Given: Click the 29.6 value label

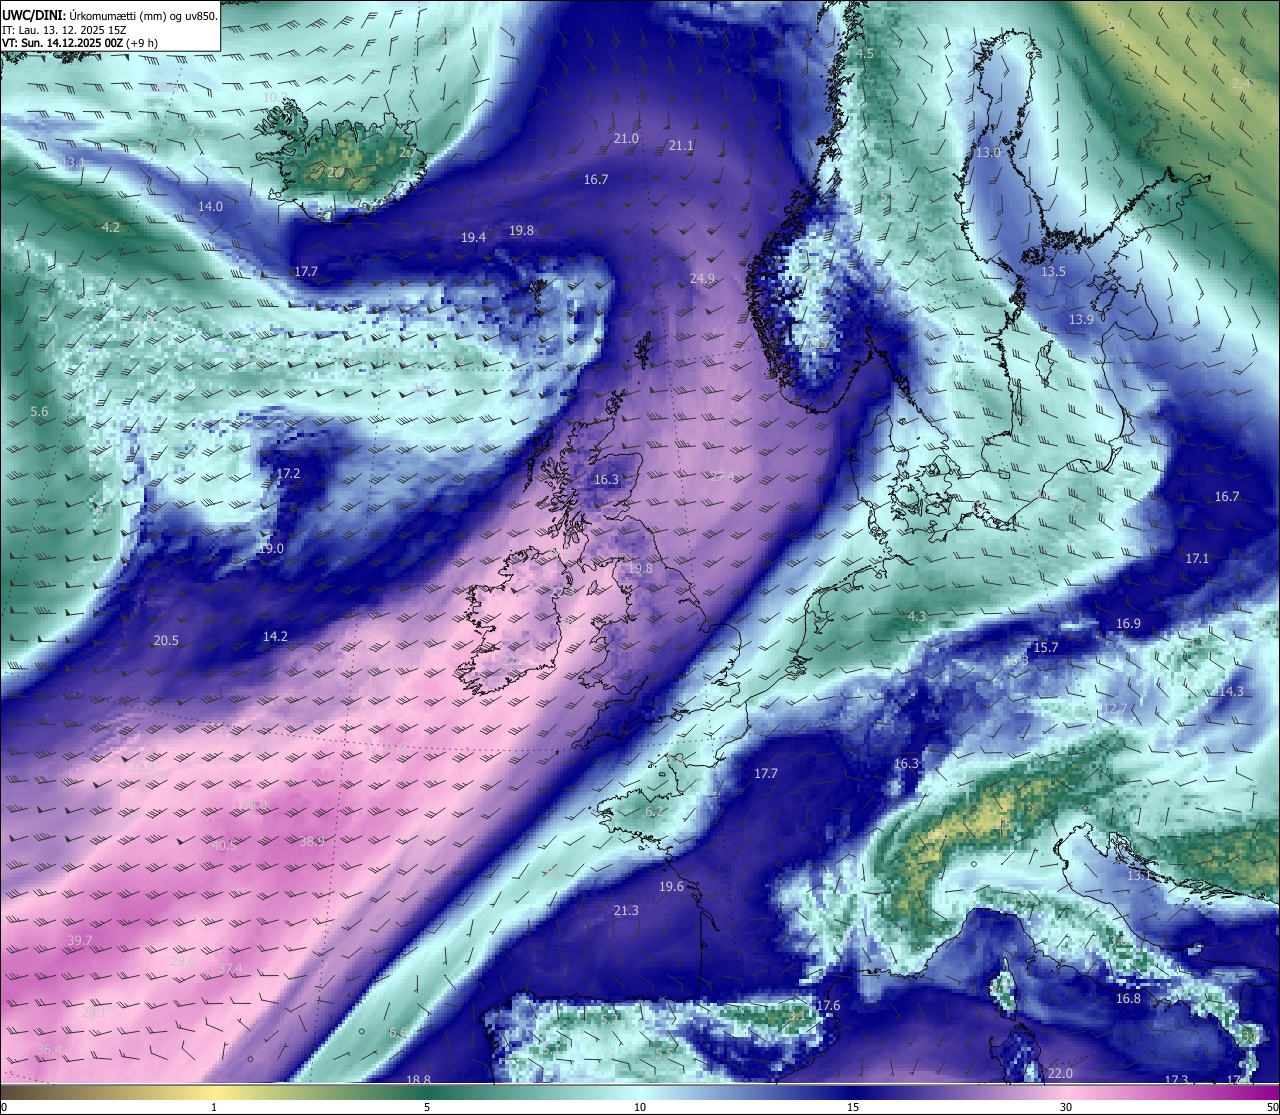Looking at the screenshot, I should pyautogui.click(x=184, y=961).
